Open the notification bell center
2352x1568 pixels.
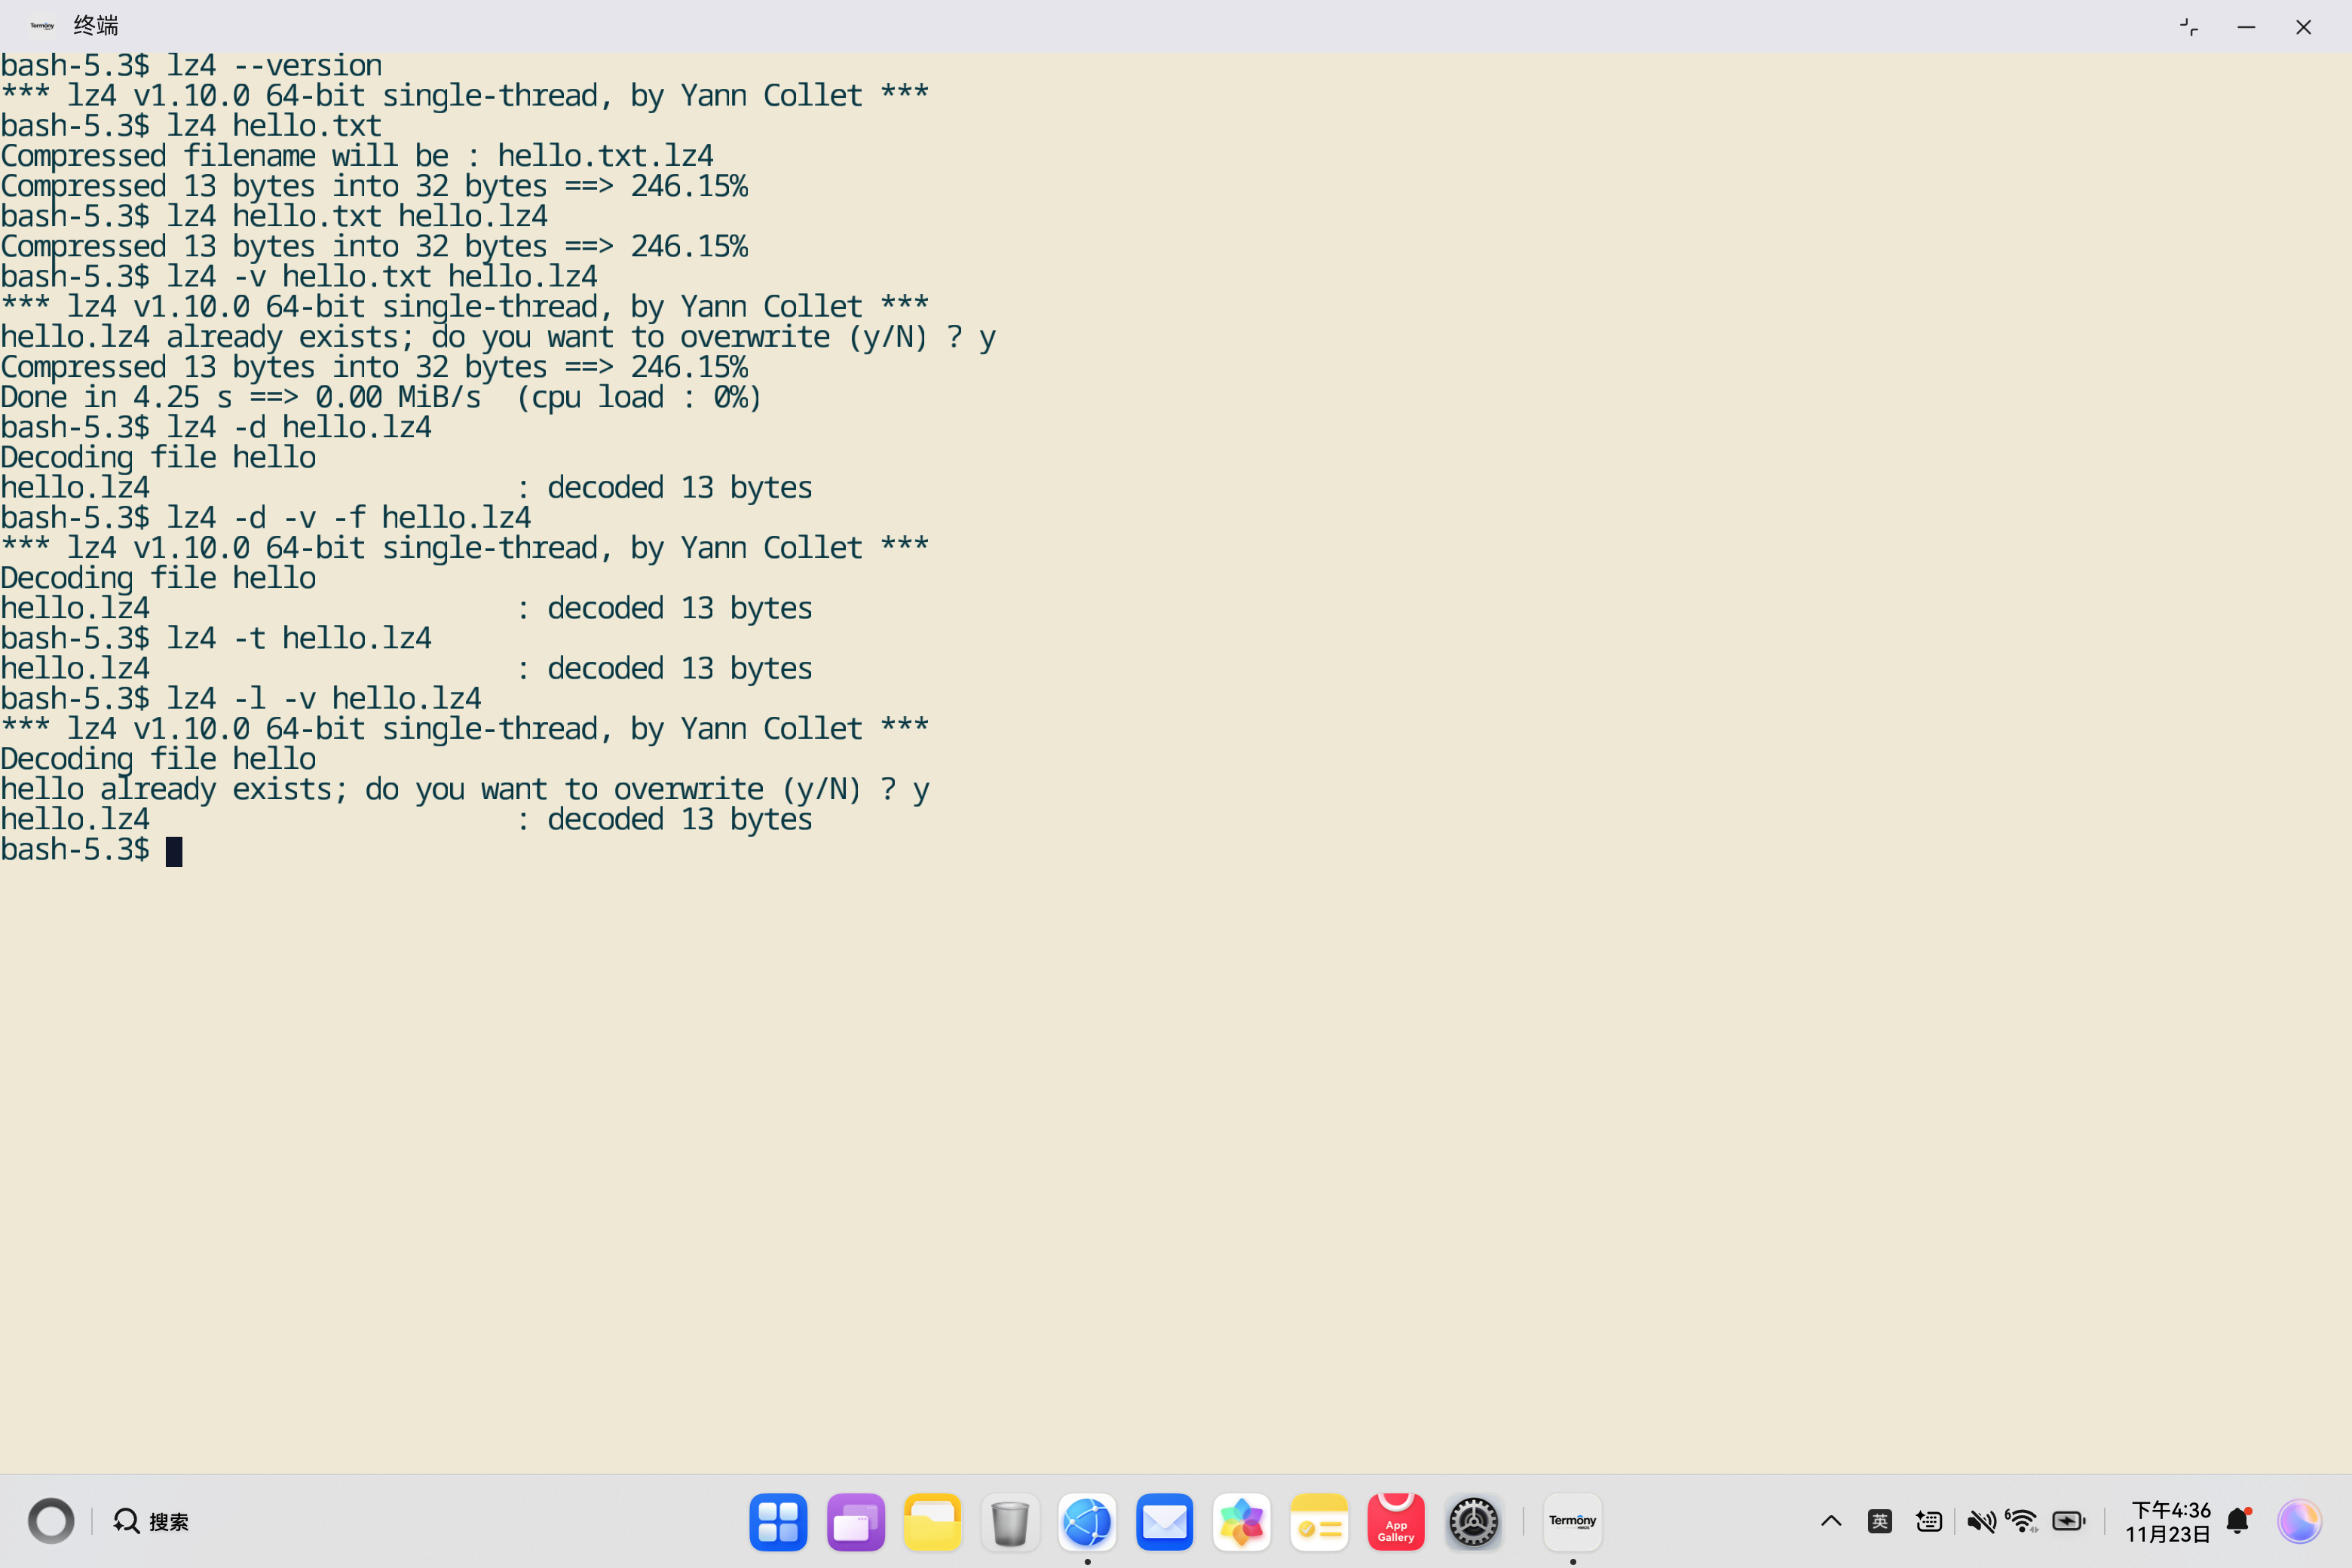2238,1521
